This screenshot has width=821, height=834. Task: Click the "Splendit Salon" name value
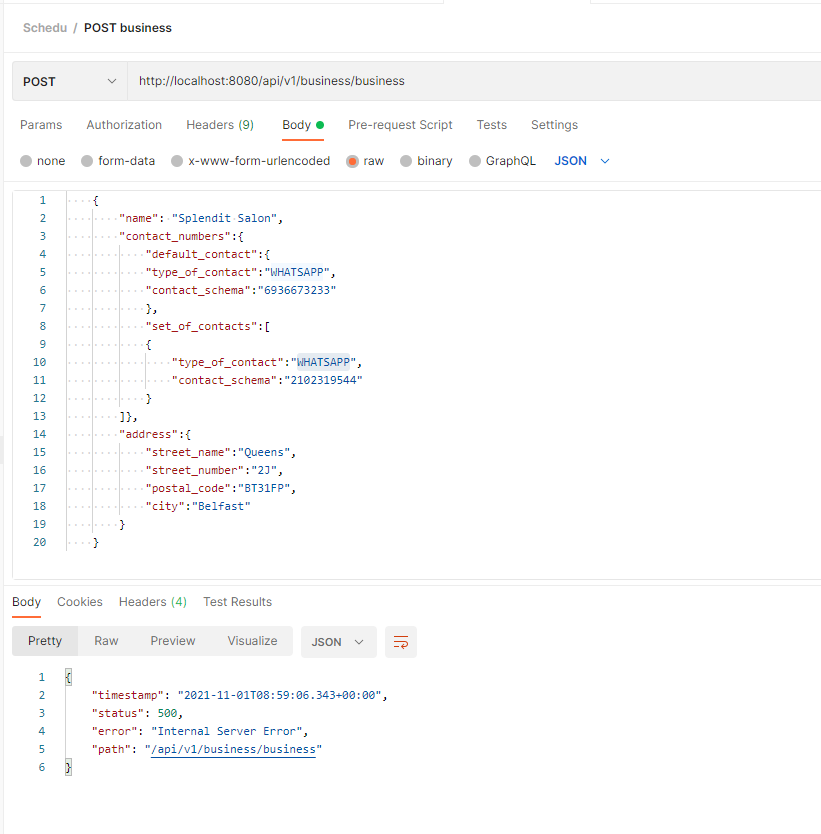224,219
